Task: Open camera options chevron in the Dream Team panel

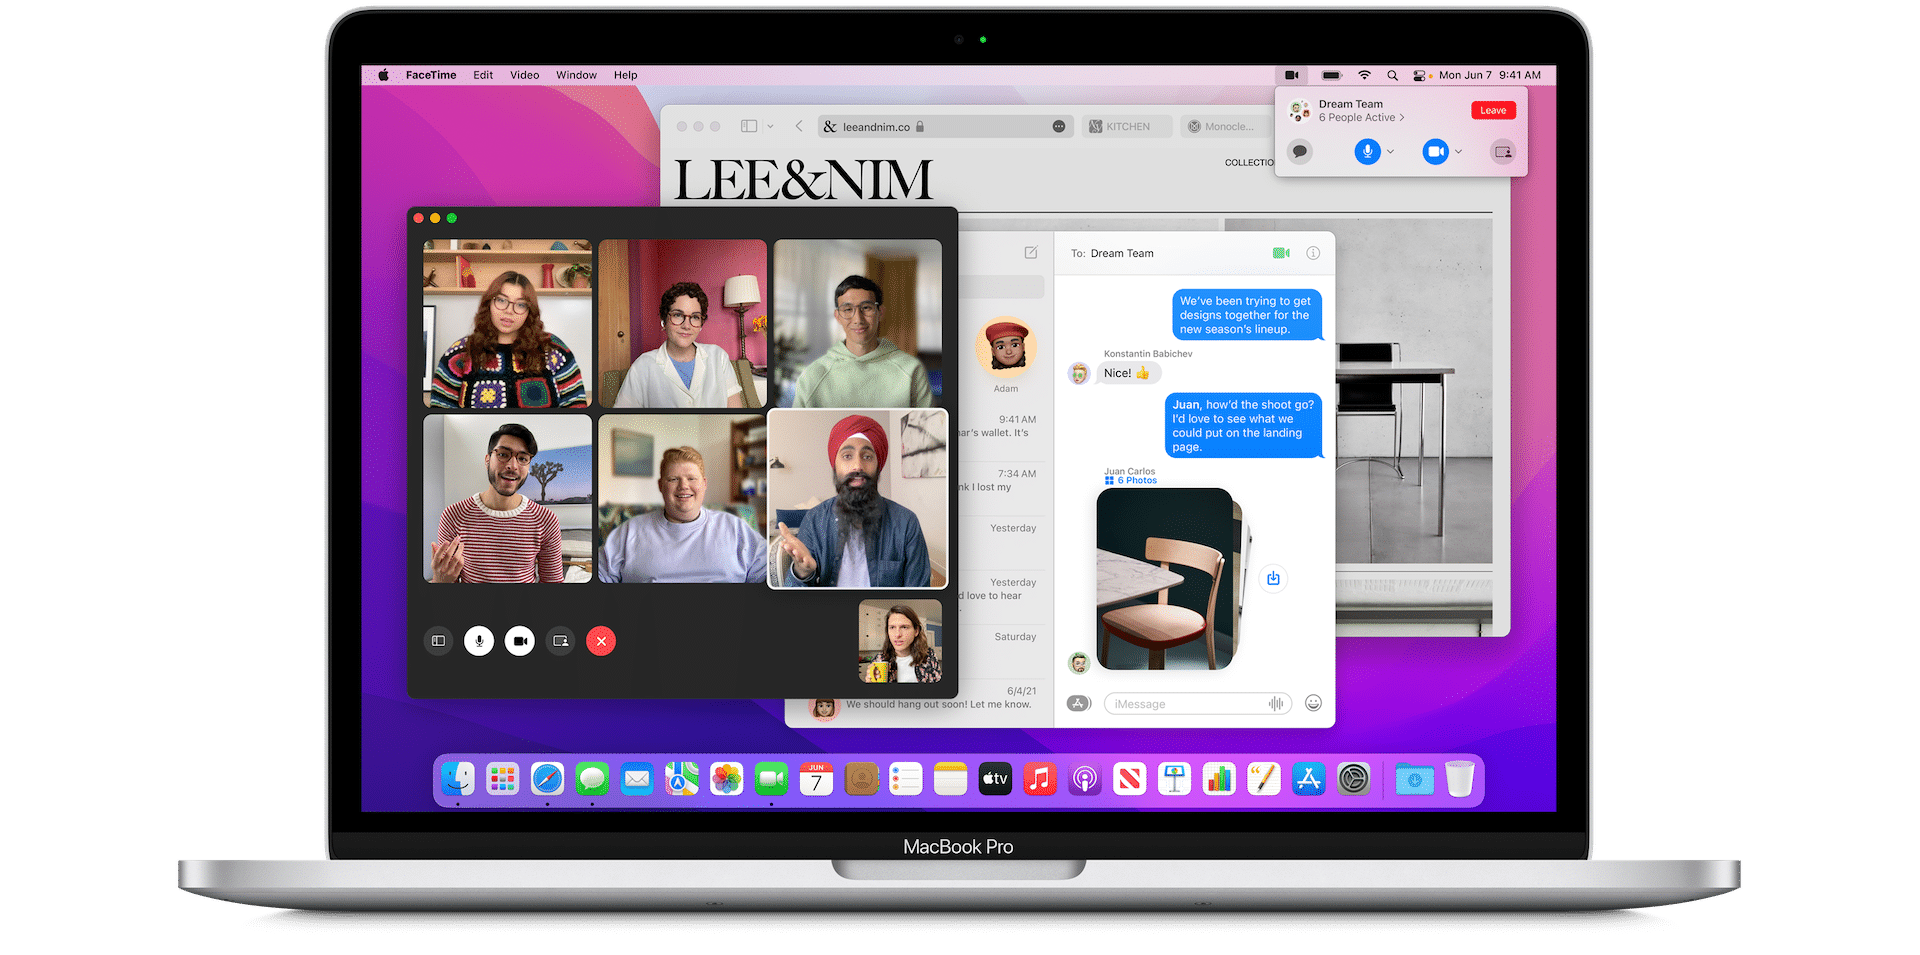Action: tap(1459, 152)
